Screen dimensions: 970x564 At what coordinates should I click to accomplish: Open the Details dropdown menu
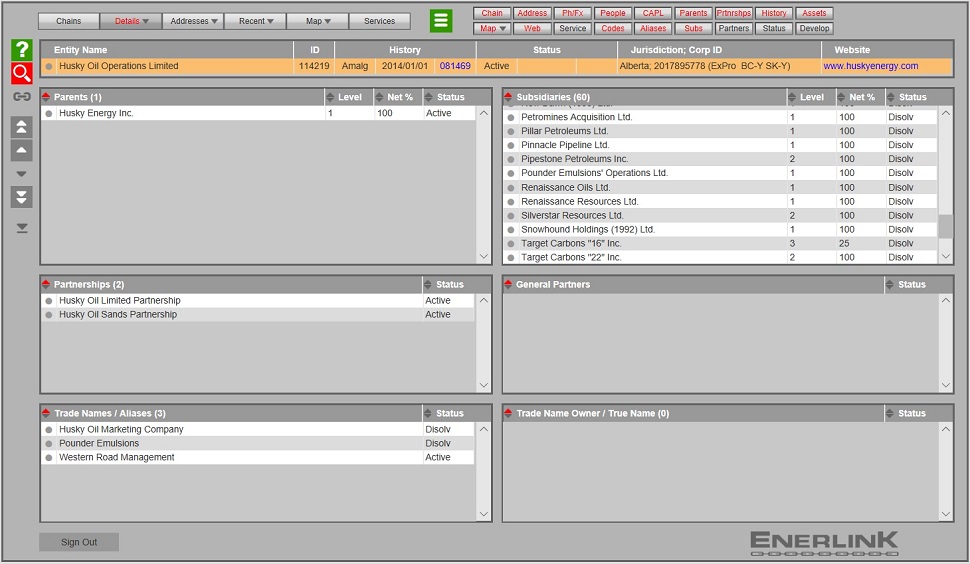click(x=131, y=21)
